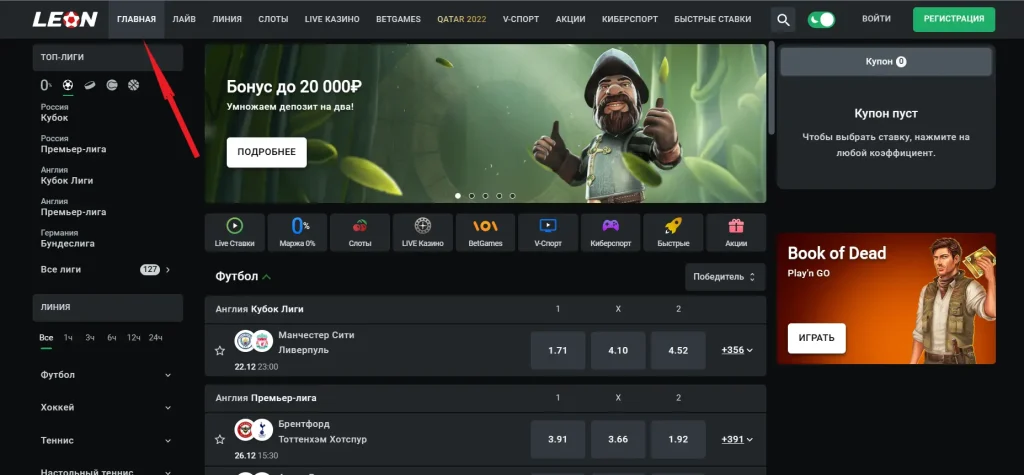Open the Линия tab
The width and height of the screenshot is (1024, 475).
click(x=227, y=20)
